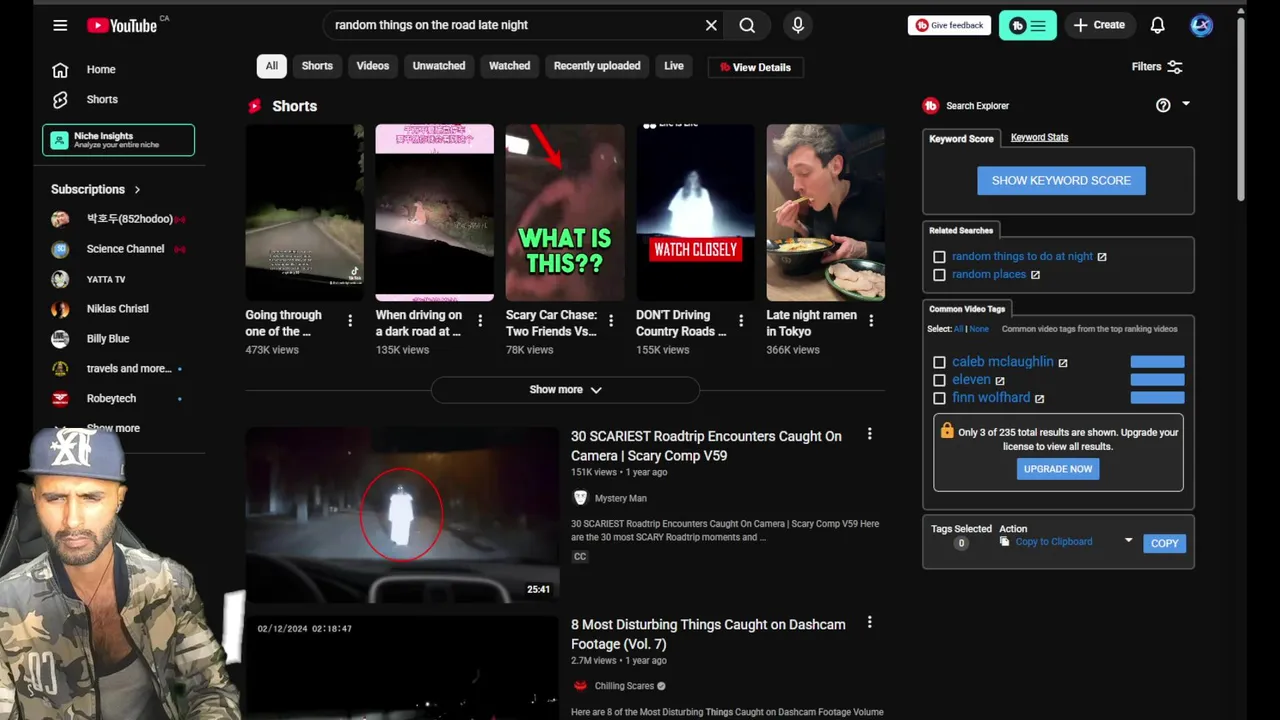Image resolution: width=1280 pixels, height=720 pixels.
Task: Select the All filter chip
Action: 271,66
